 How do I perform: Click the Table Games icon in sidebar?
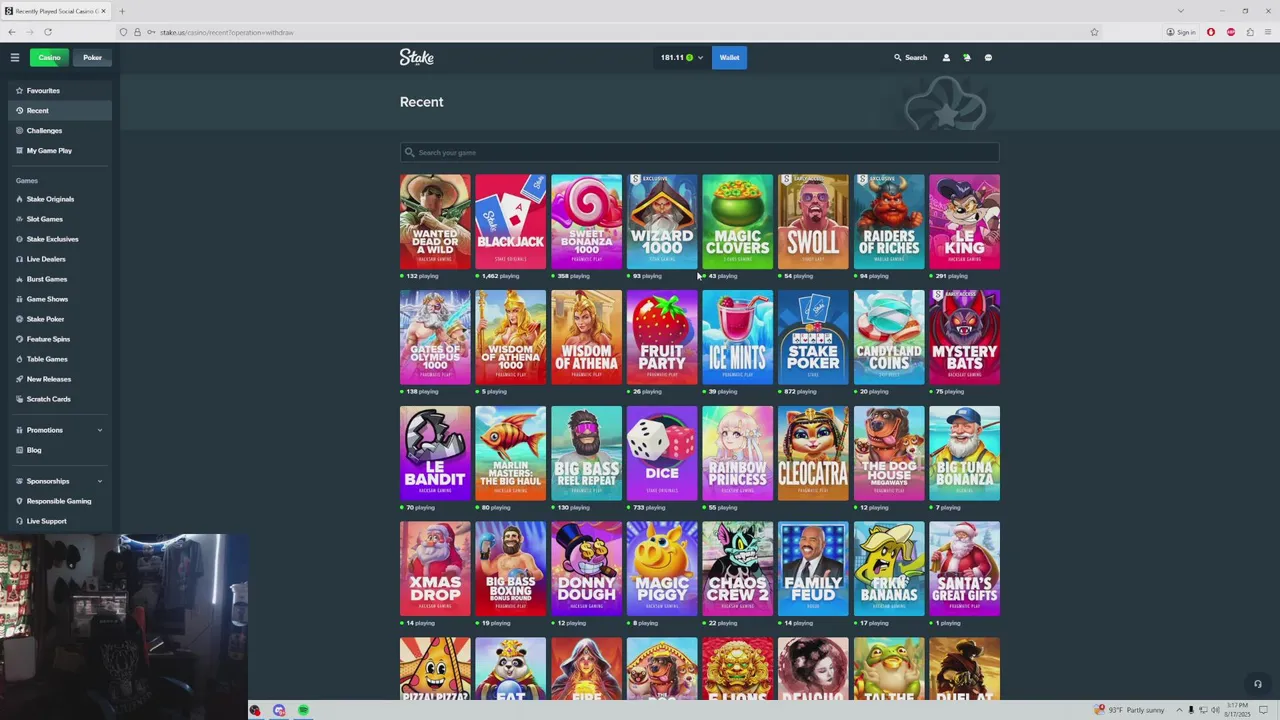point(19,359)
